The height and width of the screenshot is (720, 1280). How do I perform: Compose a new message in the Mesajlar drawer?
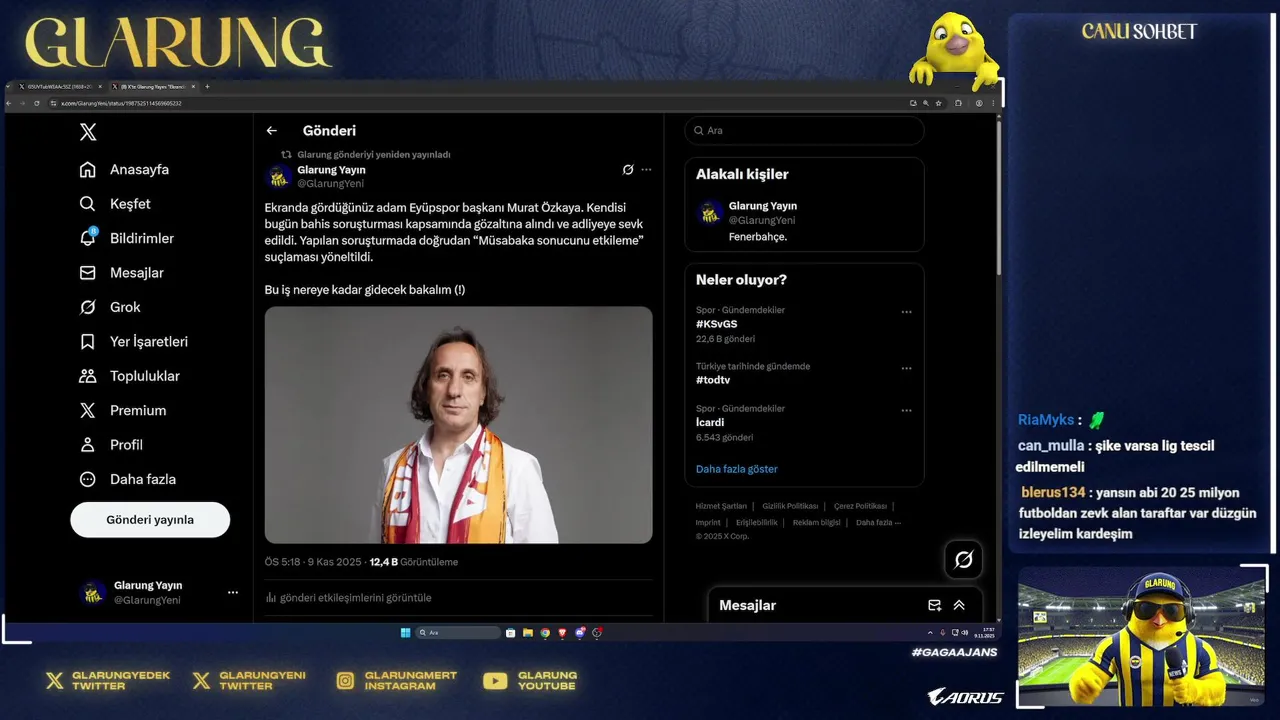point(934,605)
